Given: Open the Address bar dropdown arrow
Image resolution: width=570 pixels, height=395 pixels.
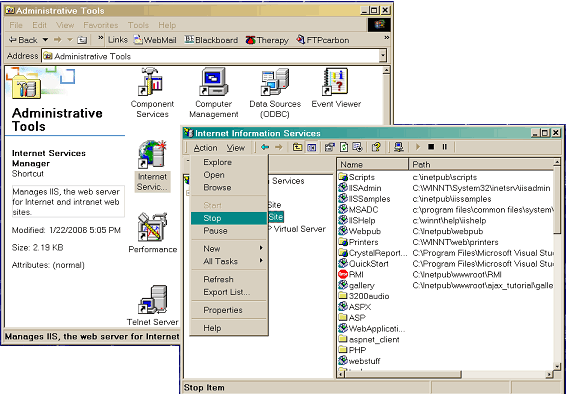Looking at the screenshot, I should pyautogui.click(x=382, y=56).
